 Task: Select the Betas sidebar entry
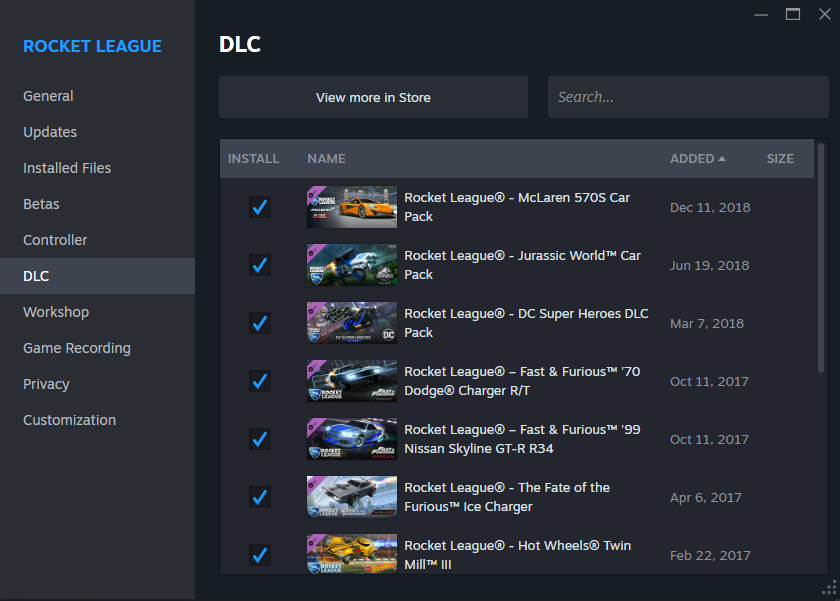[41, 203]
